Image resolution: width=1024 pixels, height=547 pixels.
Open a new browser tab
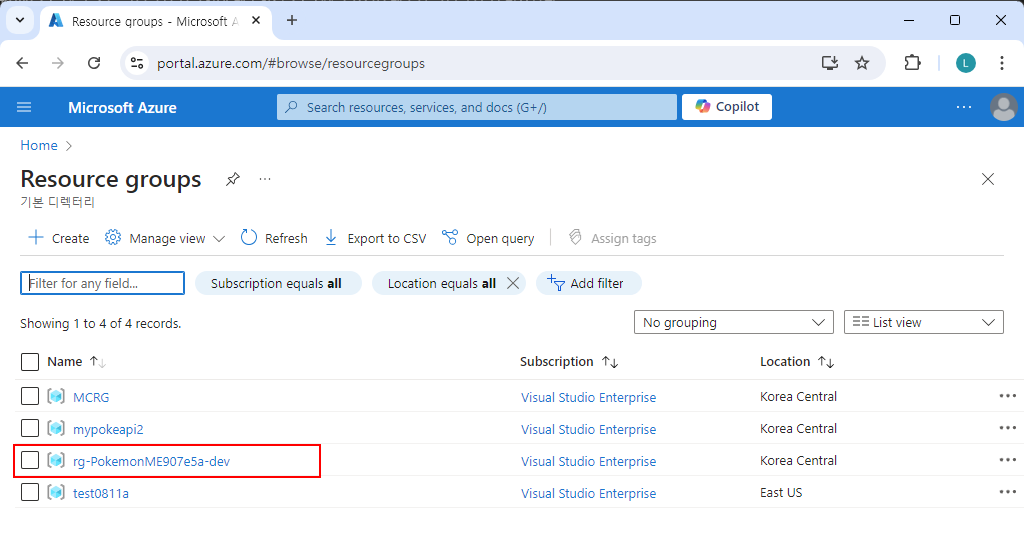click(292, 20)
